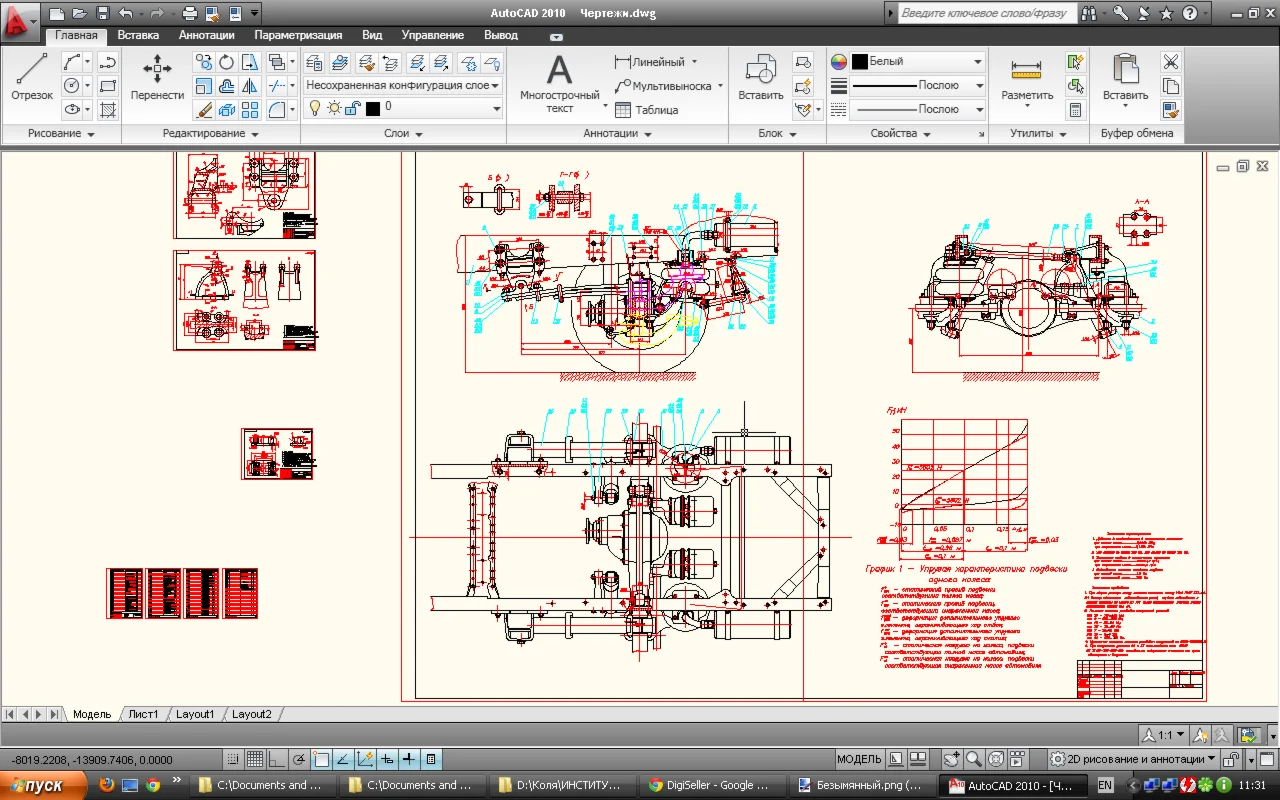Click the Print icon in quick access toolbar
Screen dimensions: 1280x800
pyautogui.click(x=190, y=14)
